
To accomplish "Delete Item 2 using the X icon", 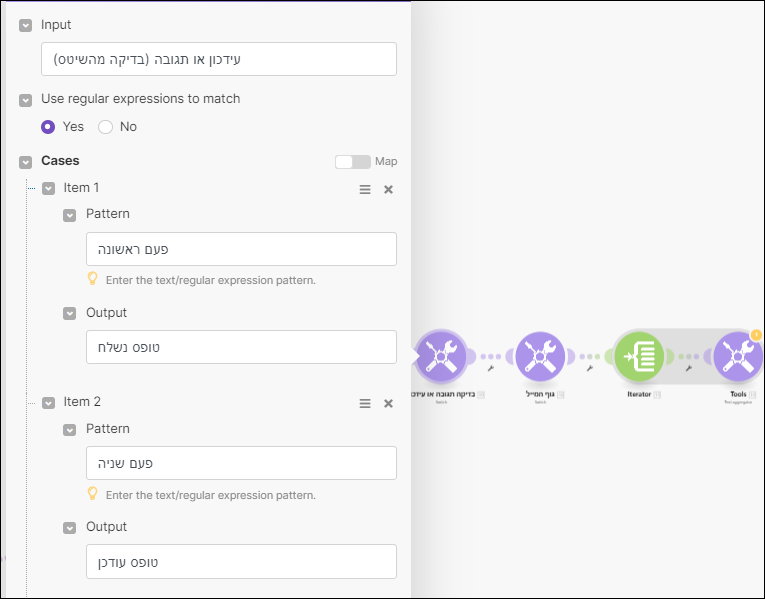I will 389,403.
